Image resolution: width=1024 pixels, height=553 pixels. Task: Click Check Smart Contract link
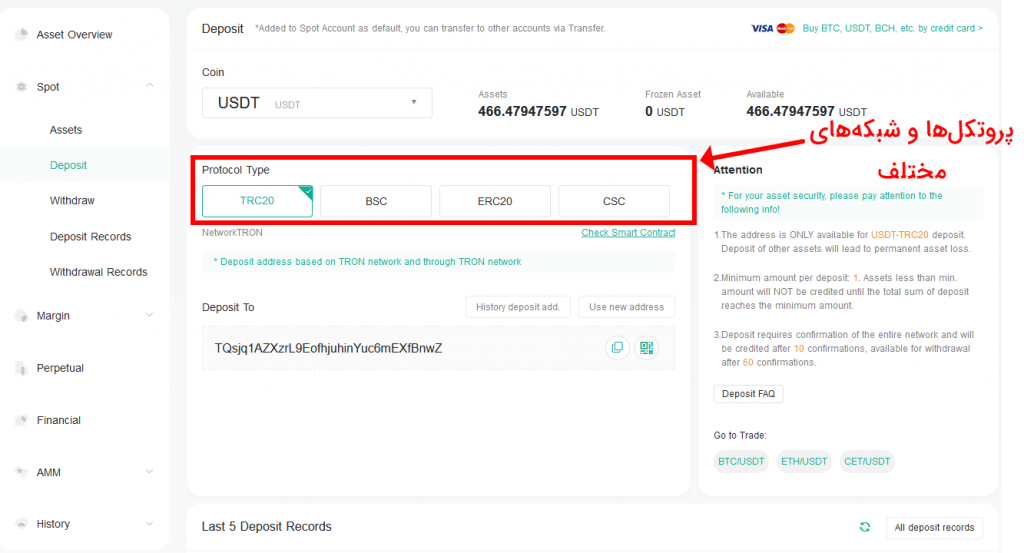tap(628, 232)
